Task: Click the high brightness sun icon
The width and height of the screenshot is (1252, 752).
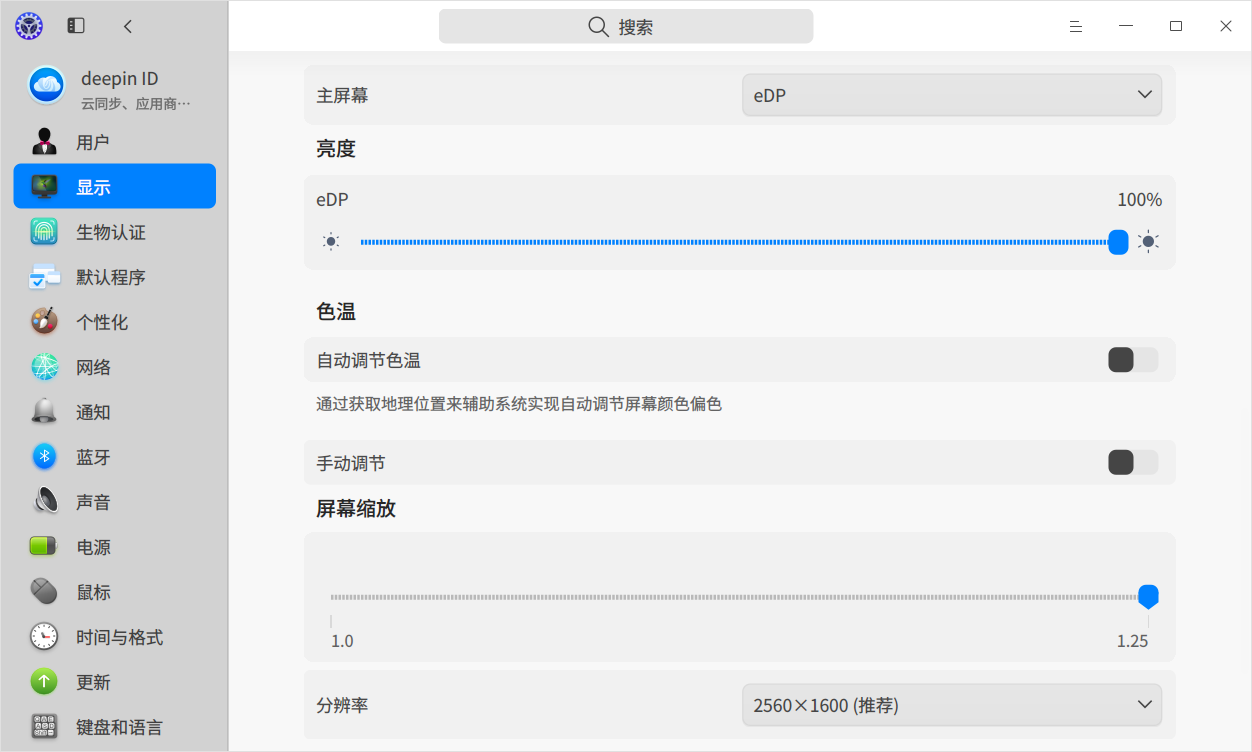Action: coord(1149,241)
